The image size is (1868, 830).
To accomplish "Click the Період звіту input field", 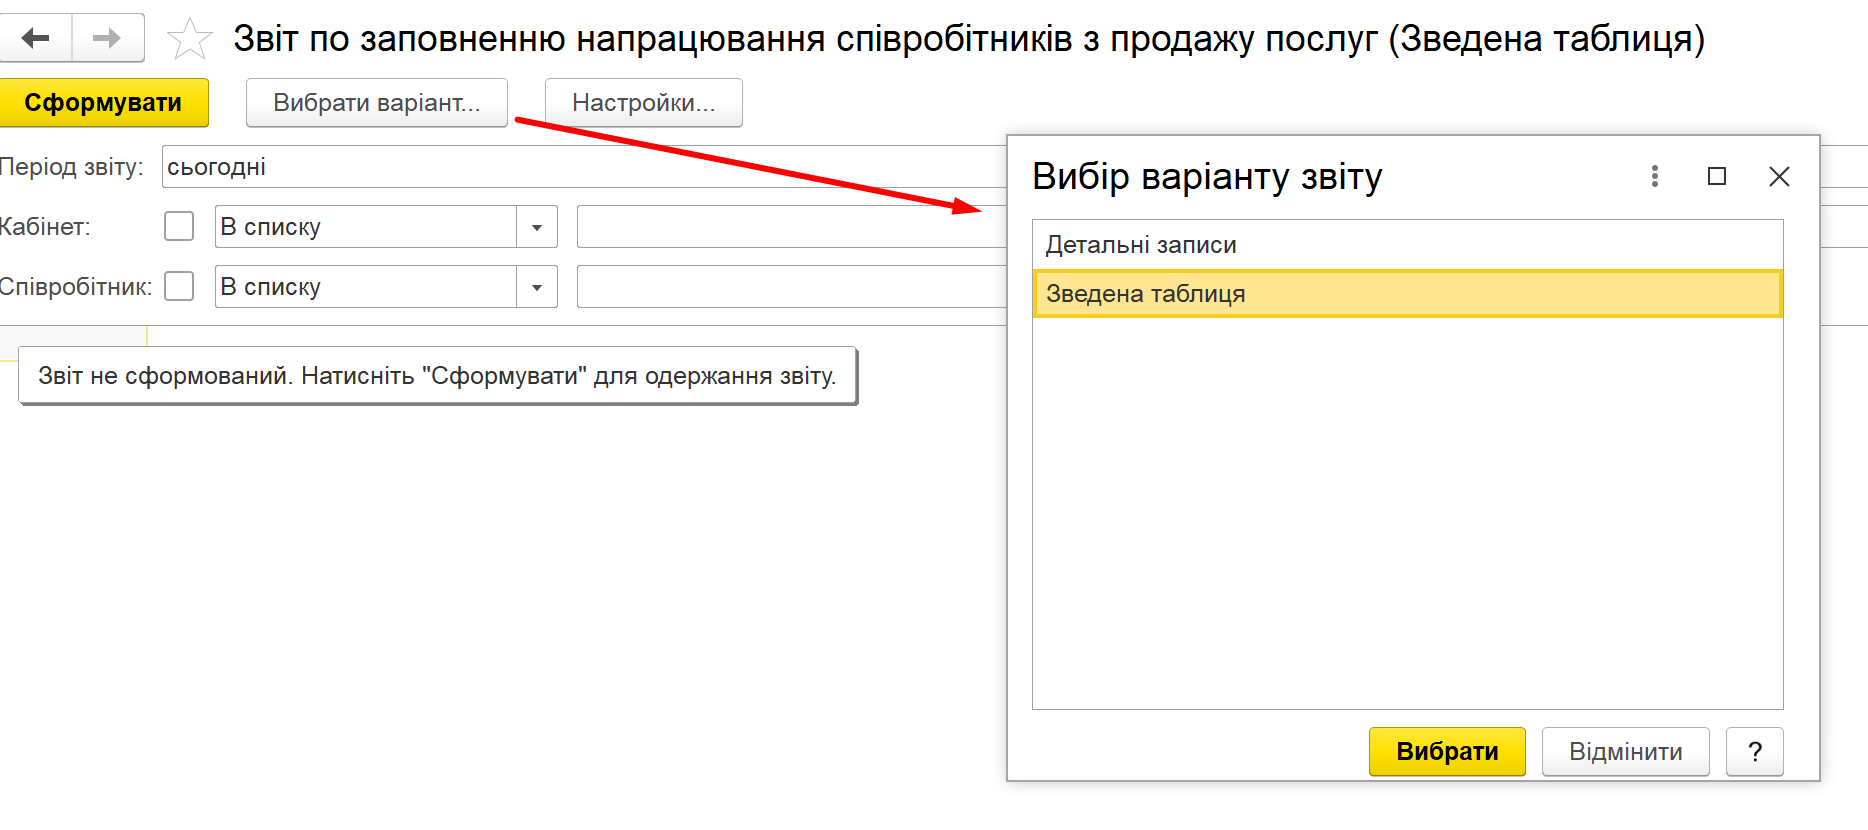I will point(580,167).
